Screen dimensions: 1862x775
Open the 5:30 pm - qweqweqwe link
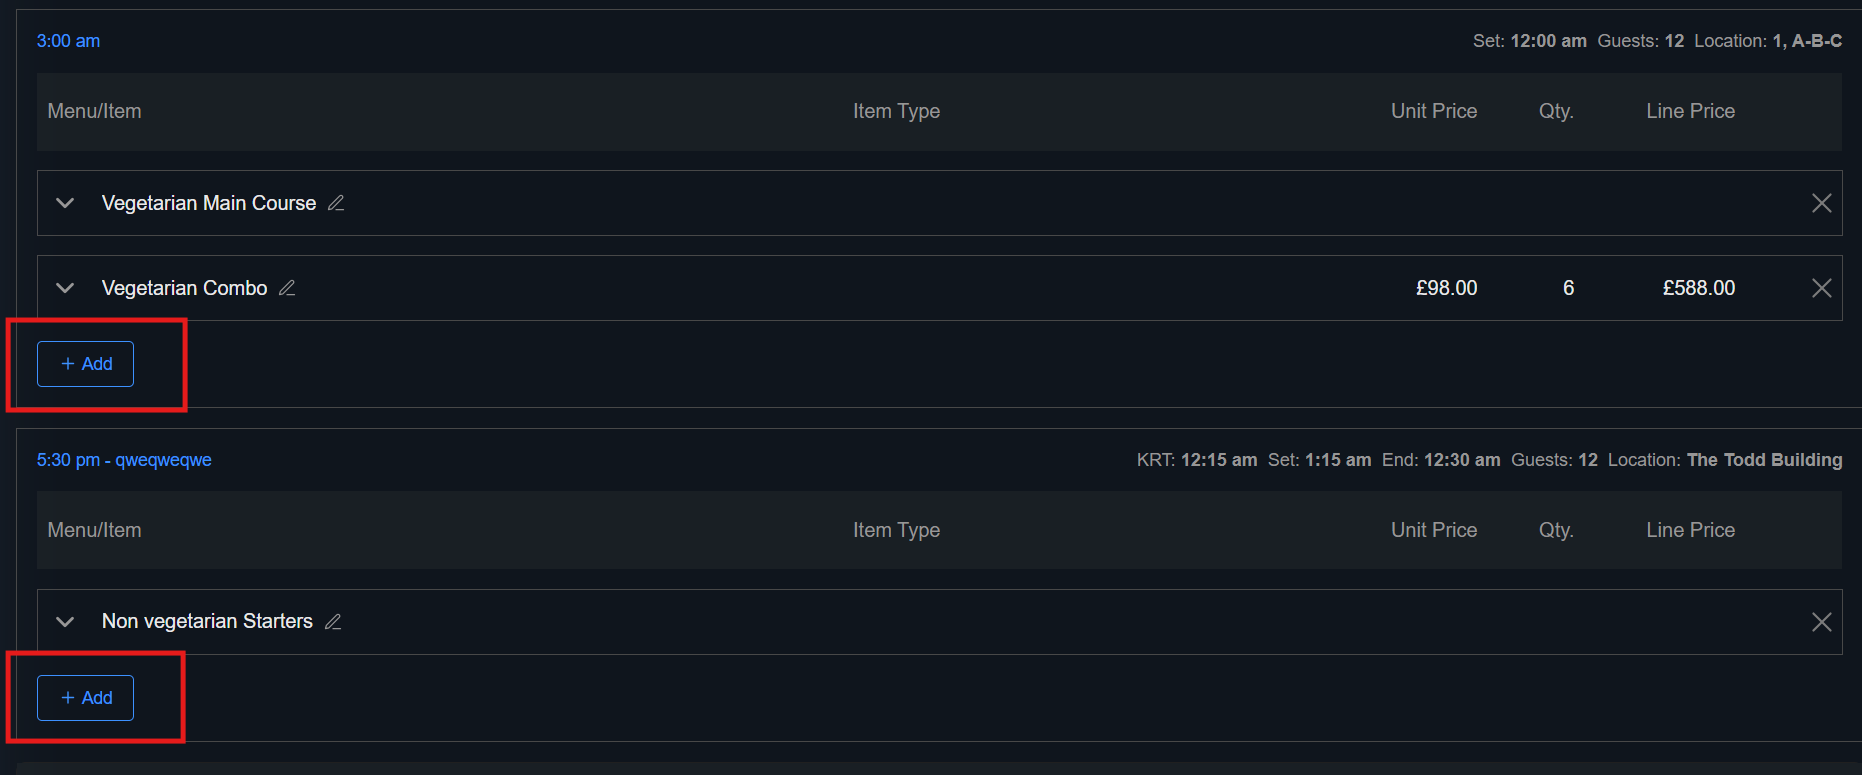click(x=124, y=460)
